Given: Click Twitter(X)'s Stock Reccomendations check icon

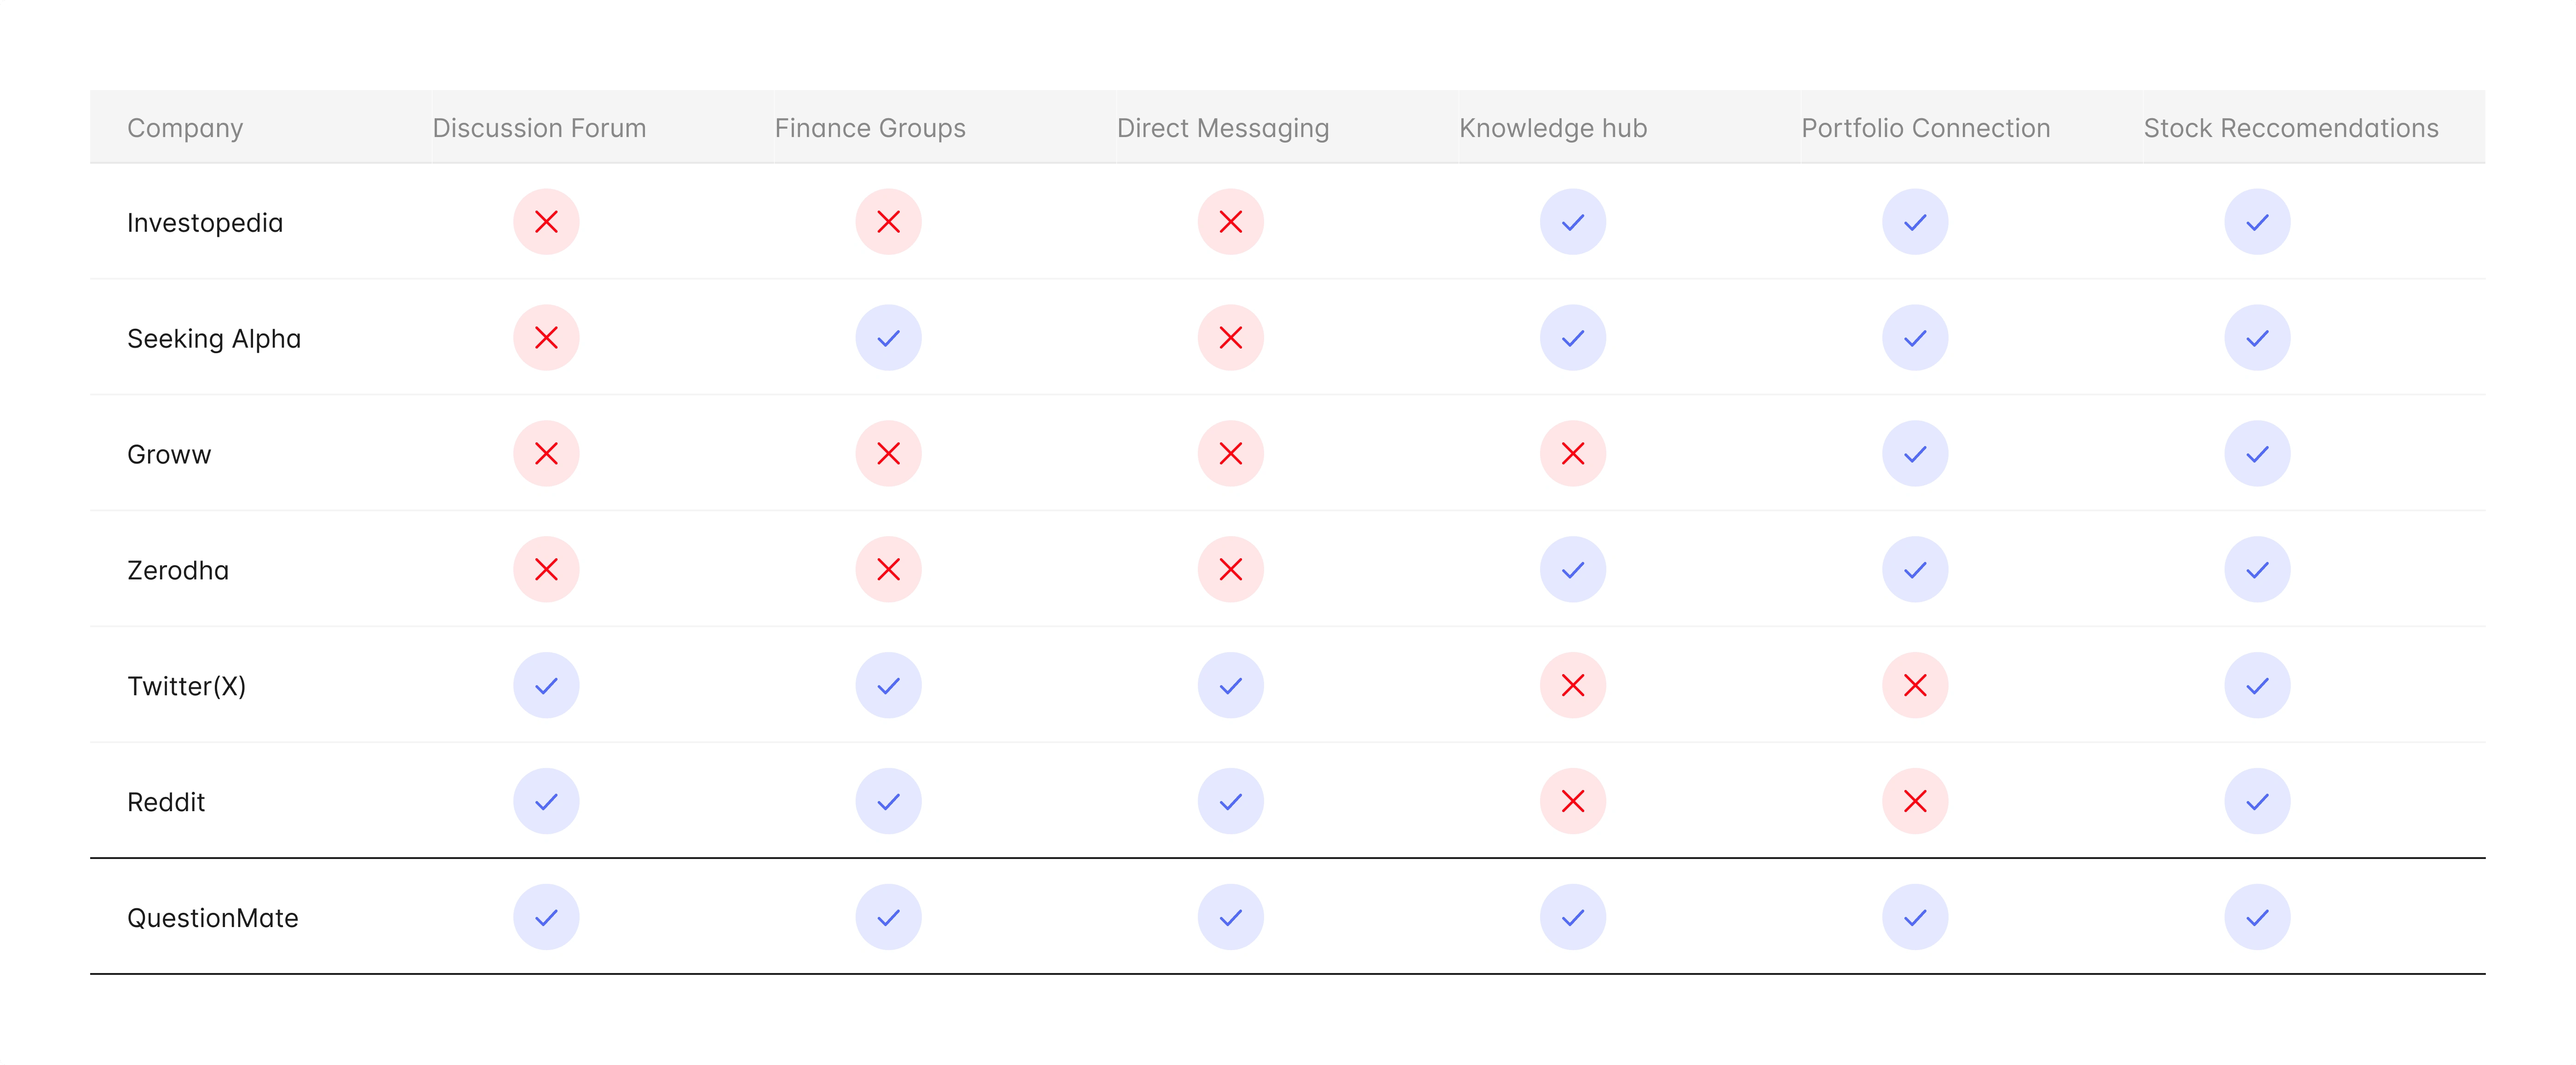Looking at the screenshot, I should [2257, 686].
